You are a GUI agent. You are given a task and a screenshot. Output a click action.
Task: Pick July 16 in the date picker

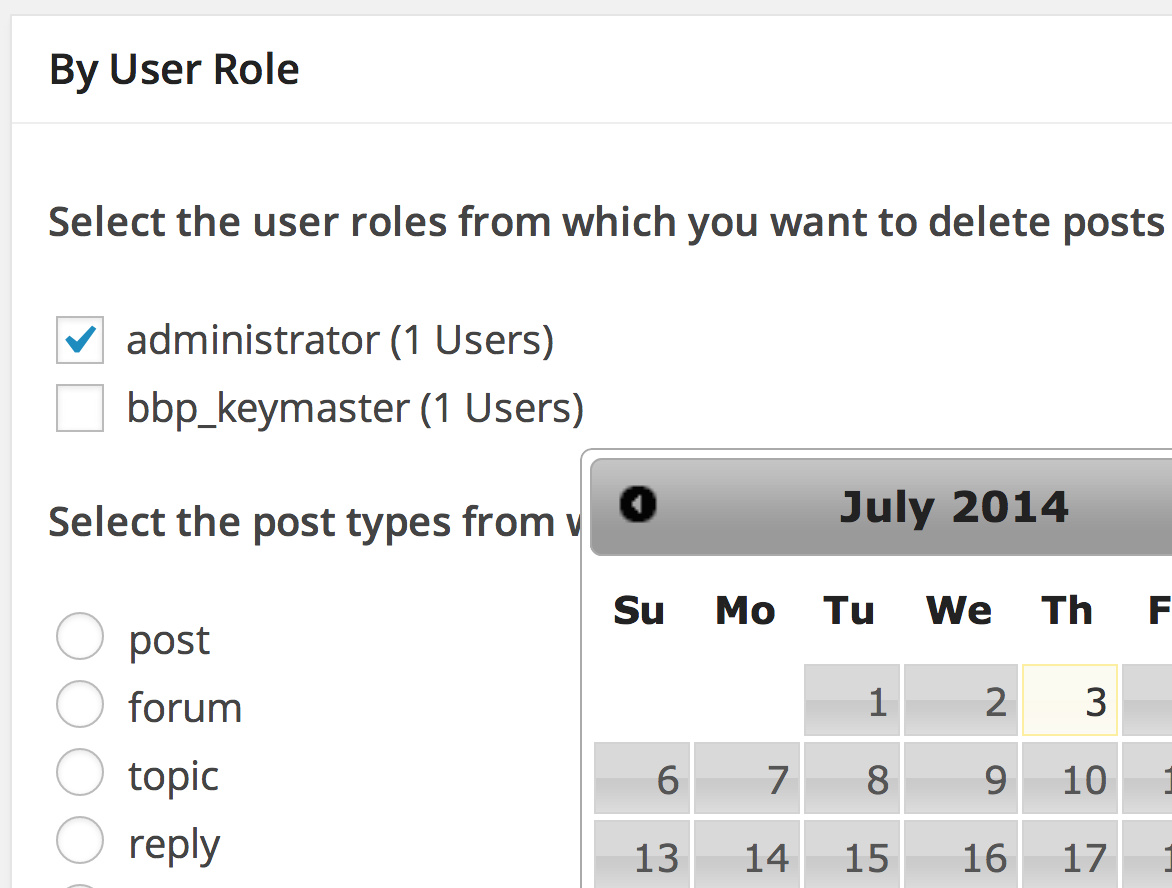(x=961, y=855)
